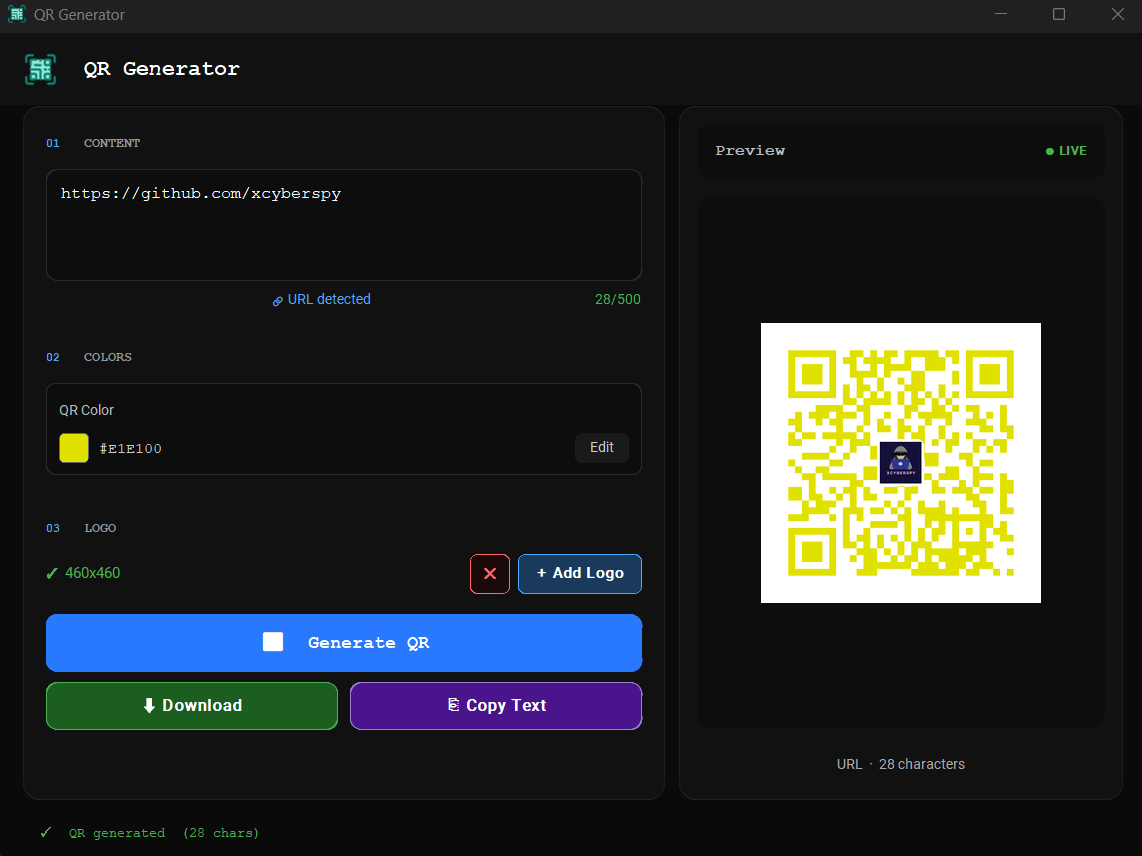
Task: Click the clipboard icon on Copy Text button
Action: click(x=453, y=704)
